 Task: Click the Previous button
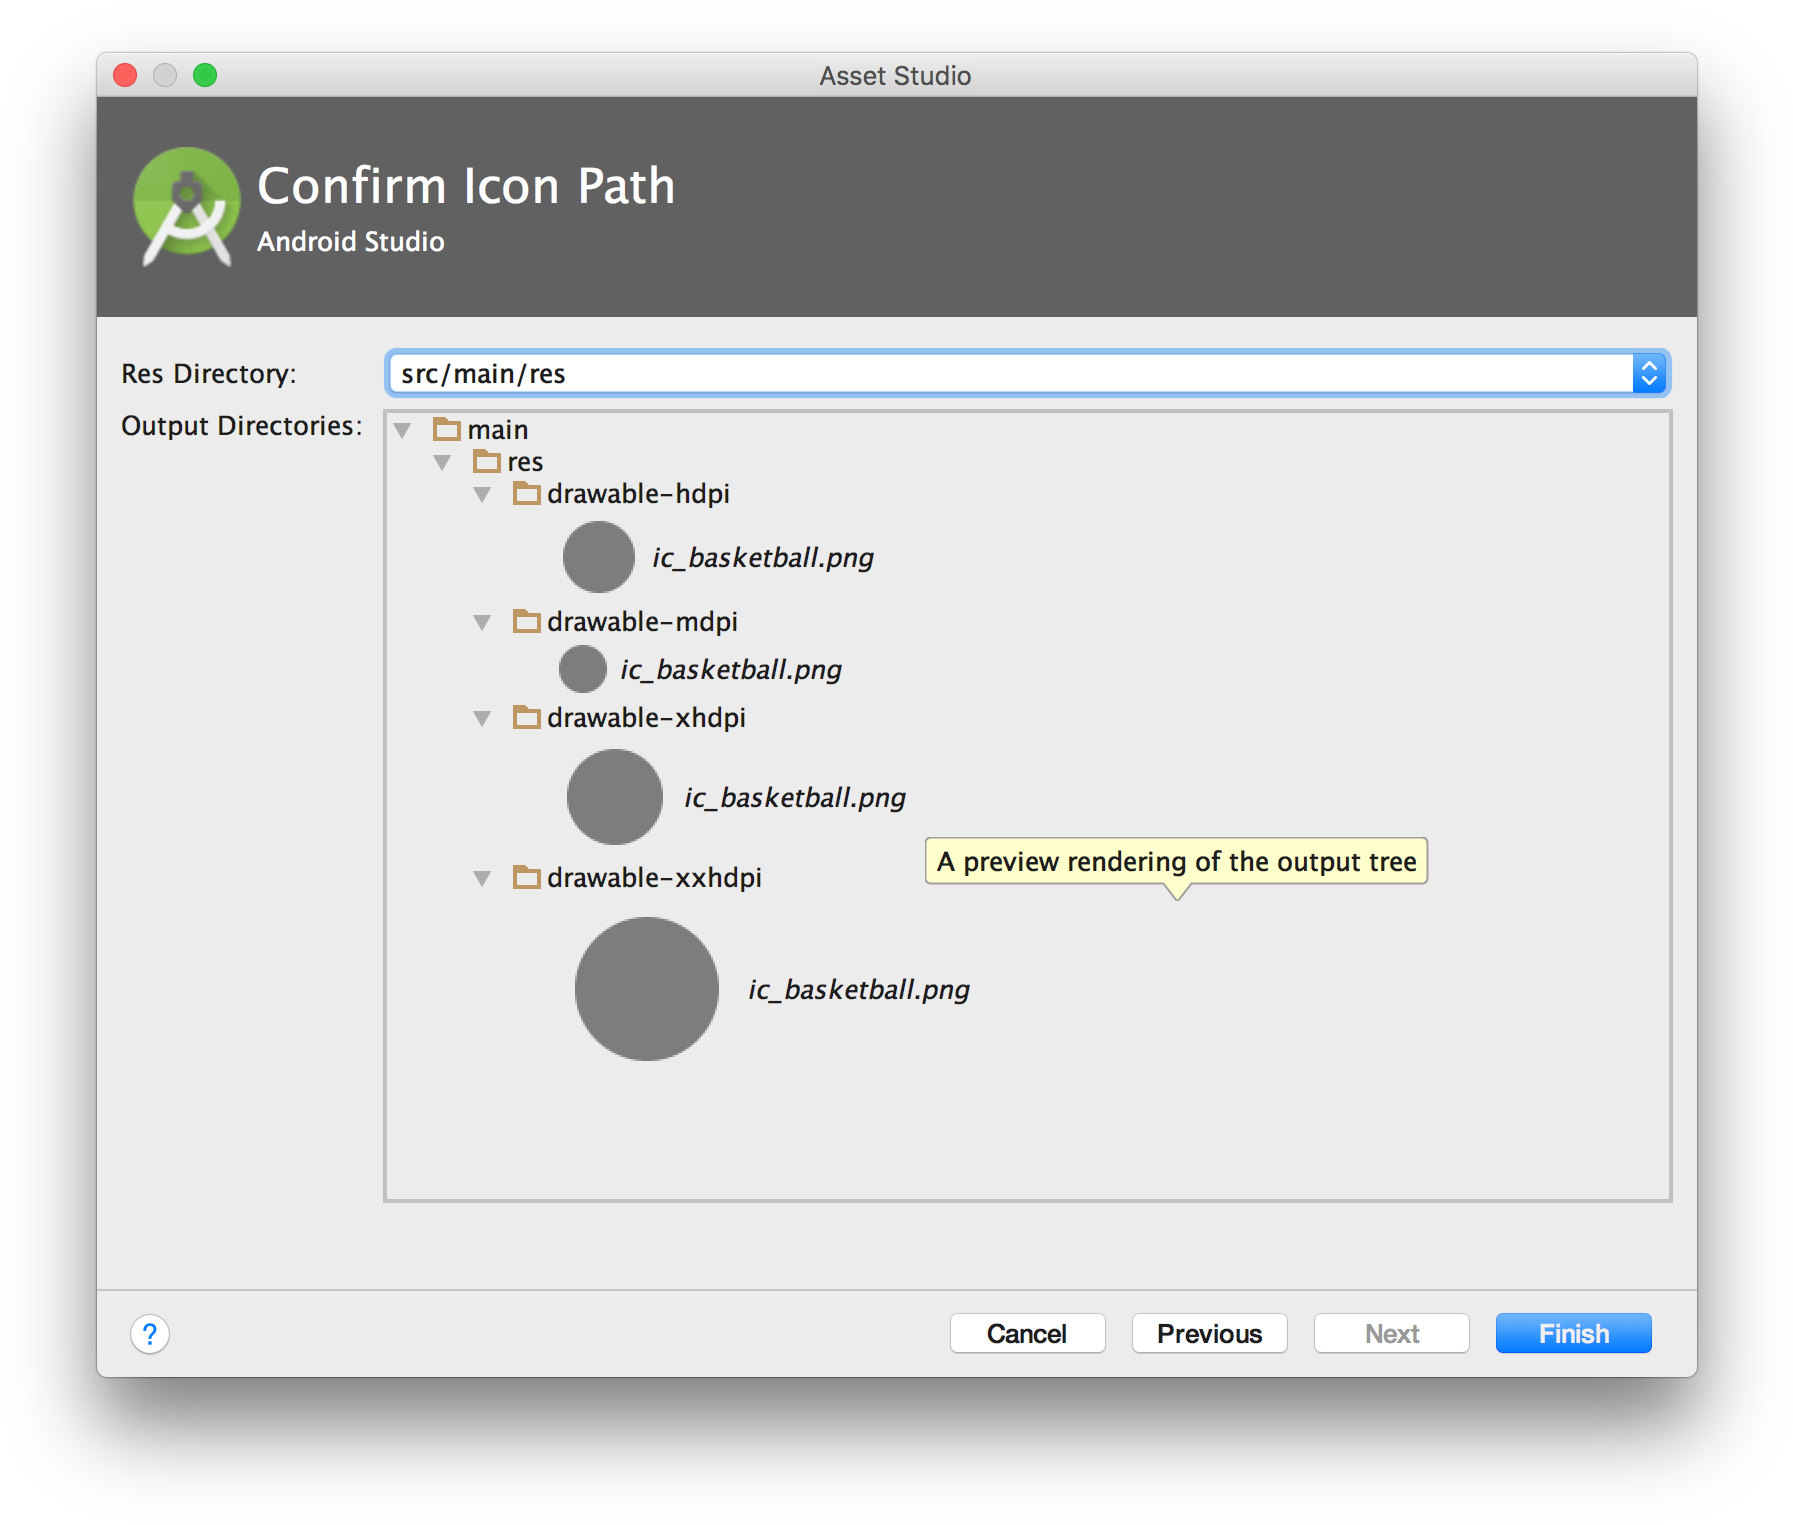point(1209,1333)
